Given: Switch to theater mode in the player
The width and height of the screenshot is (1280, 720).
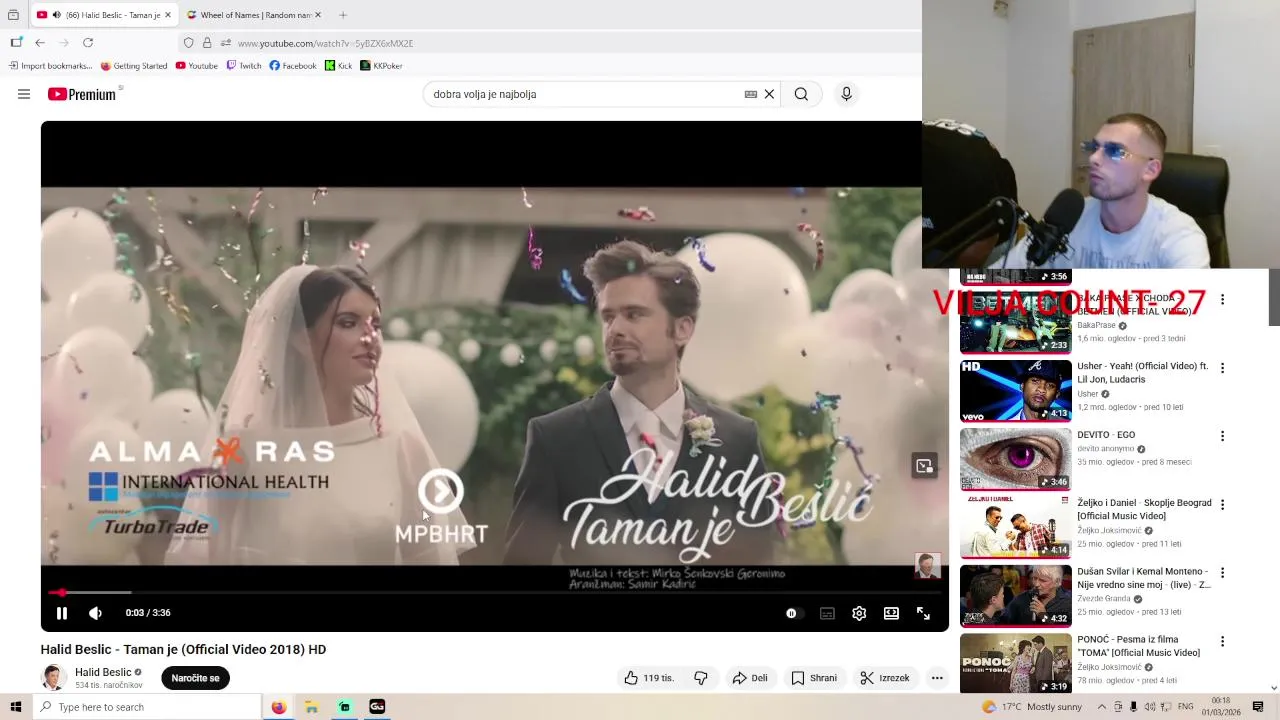Looking at the screenshot, I should coord(891,613).
